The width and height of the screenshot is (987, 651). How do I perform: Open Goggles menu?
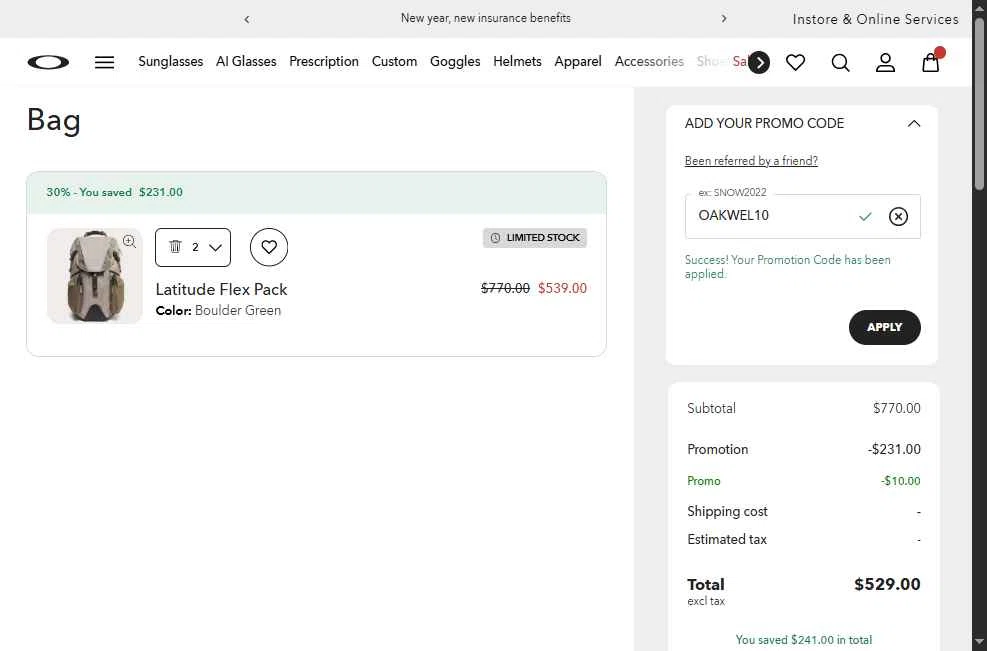(x=455, y=61)
